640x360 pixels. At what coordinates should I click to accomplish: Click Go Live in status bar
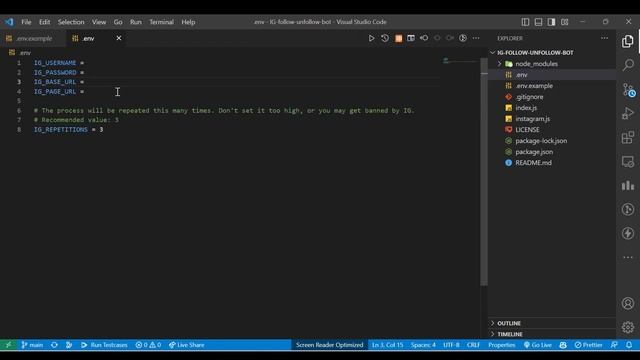click(538, 345)
